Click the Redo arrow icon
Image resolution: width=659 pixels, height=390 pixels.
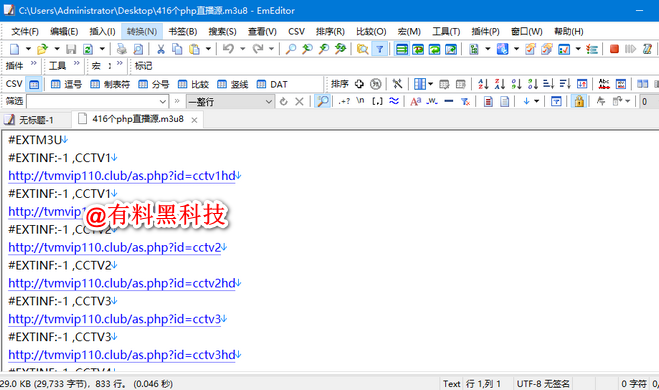258,49
